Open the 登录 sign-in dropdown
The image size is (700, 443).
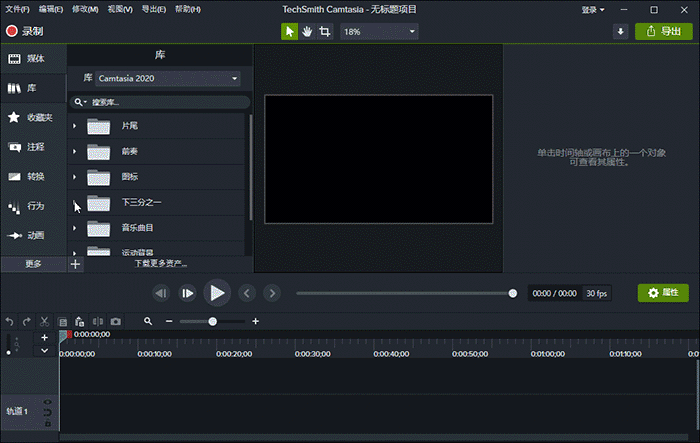point(593,10)
